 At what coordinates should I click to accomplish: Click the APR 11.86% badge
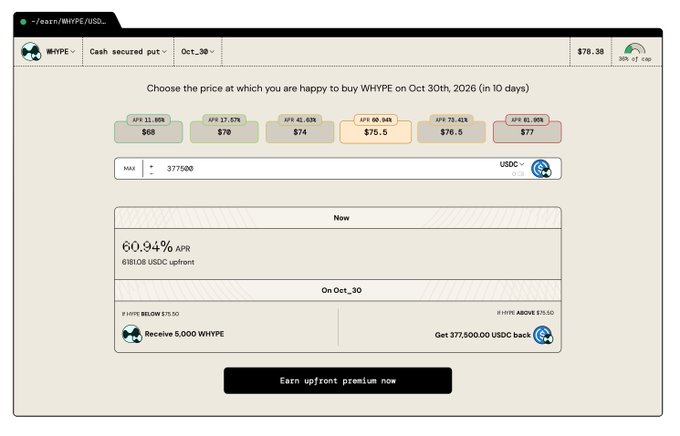148,120
